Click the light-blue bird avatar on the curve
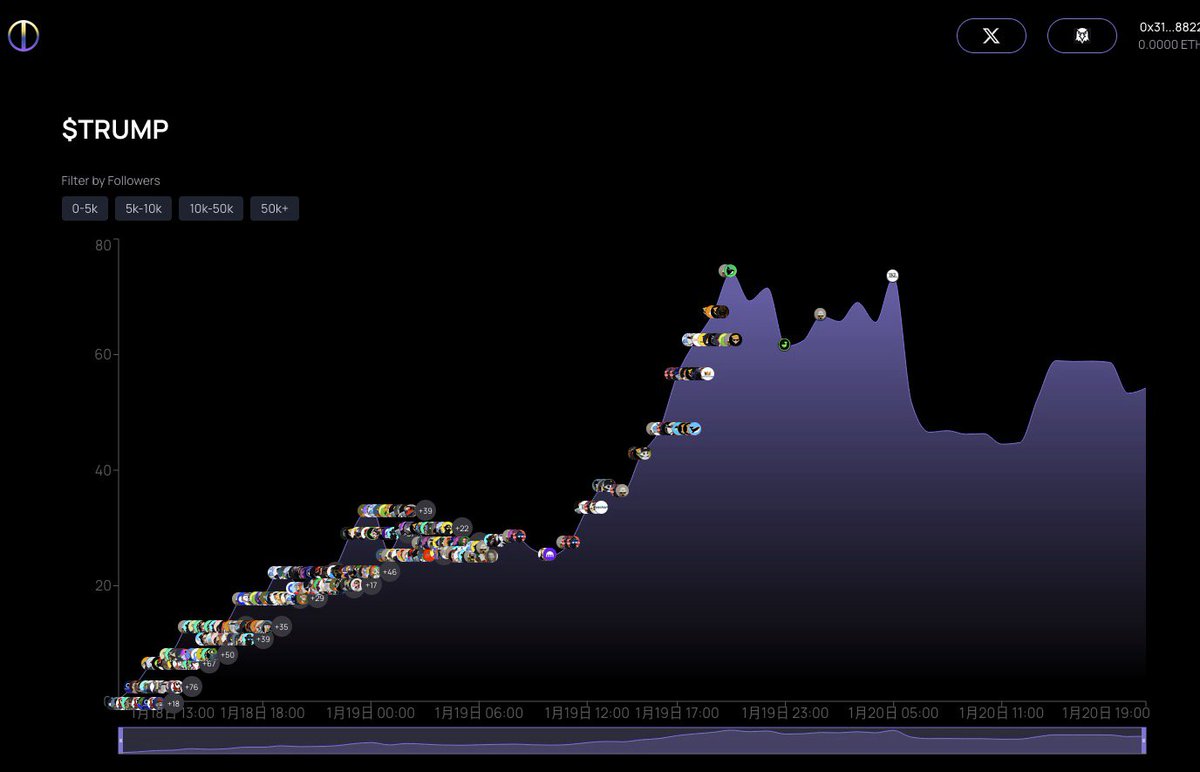The image size is (1200, 772). [694, 429]
